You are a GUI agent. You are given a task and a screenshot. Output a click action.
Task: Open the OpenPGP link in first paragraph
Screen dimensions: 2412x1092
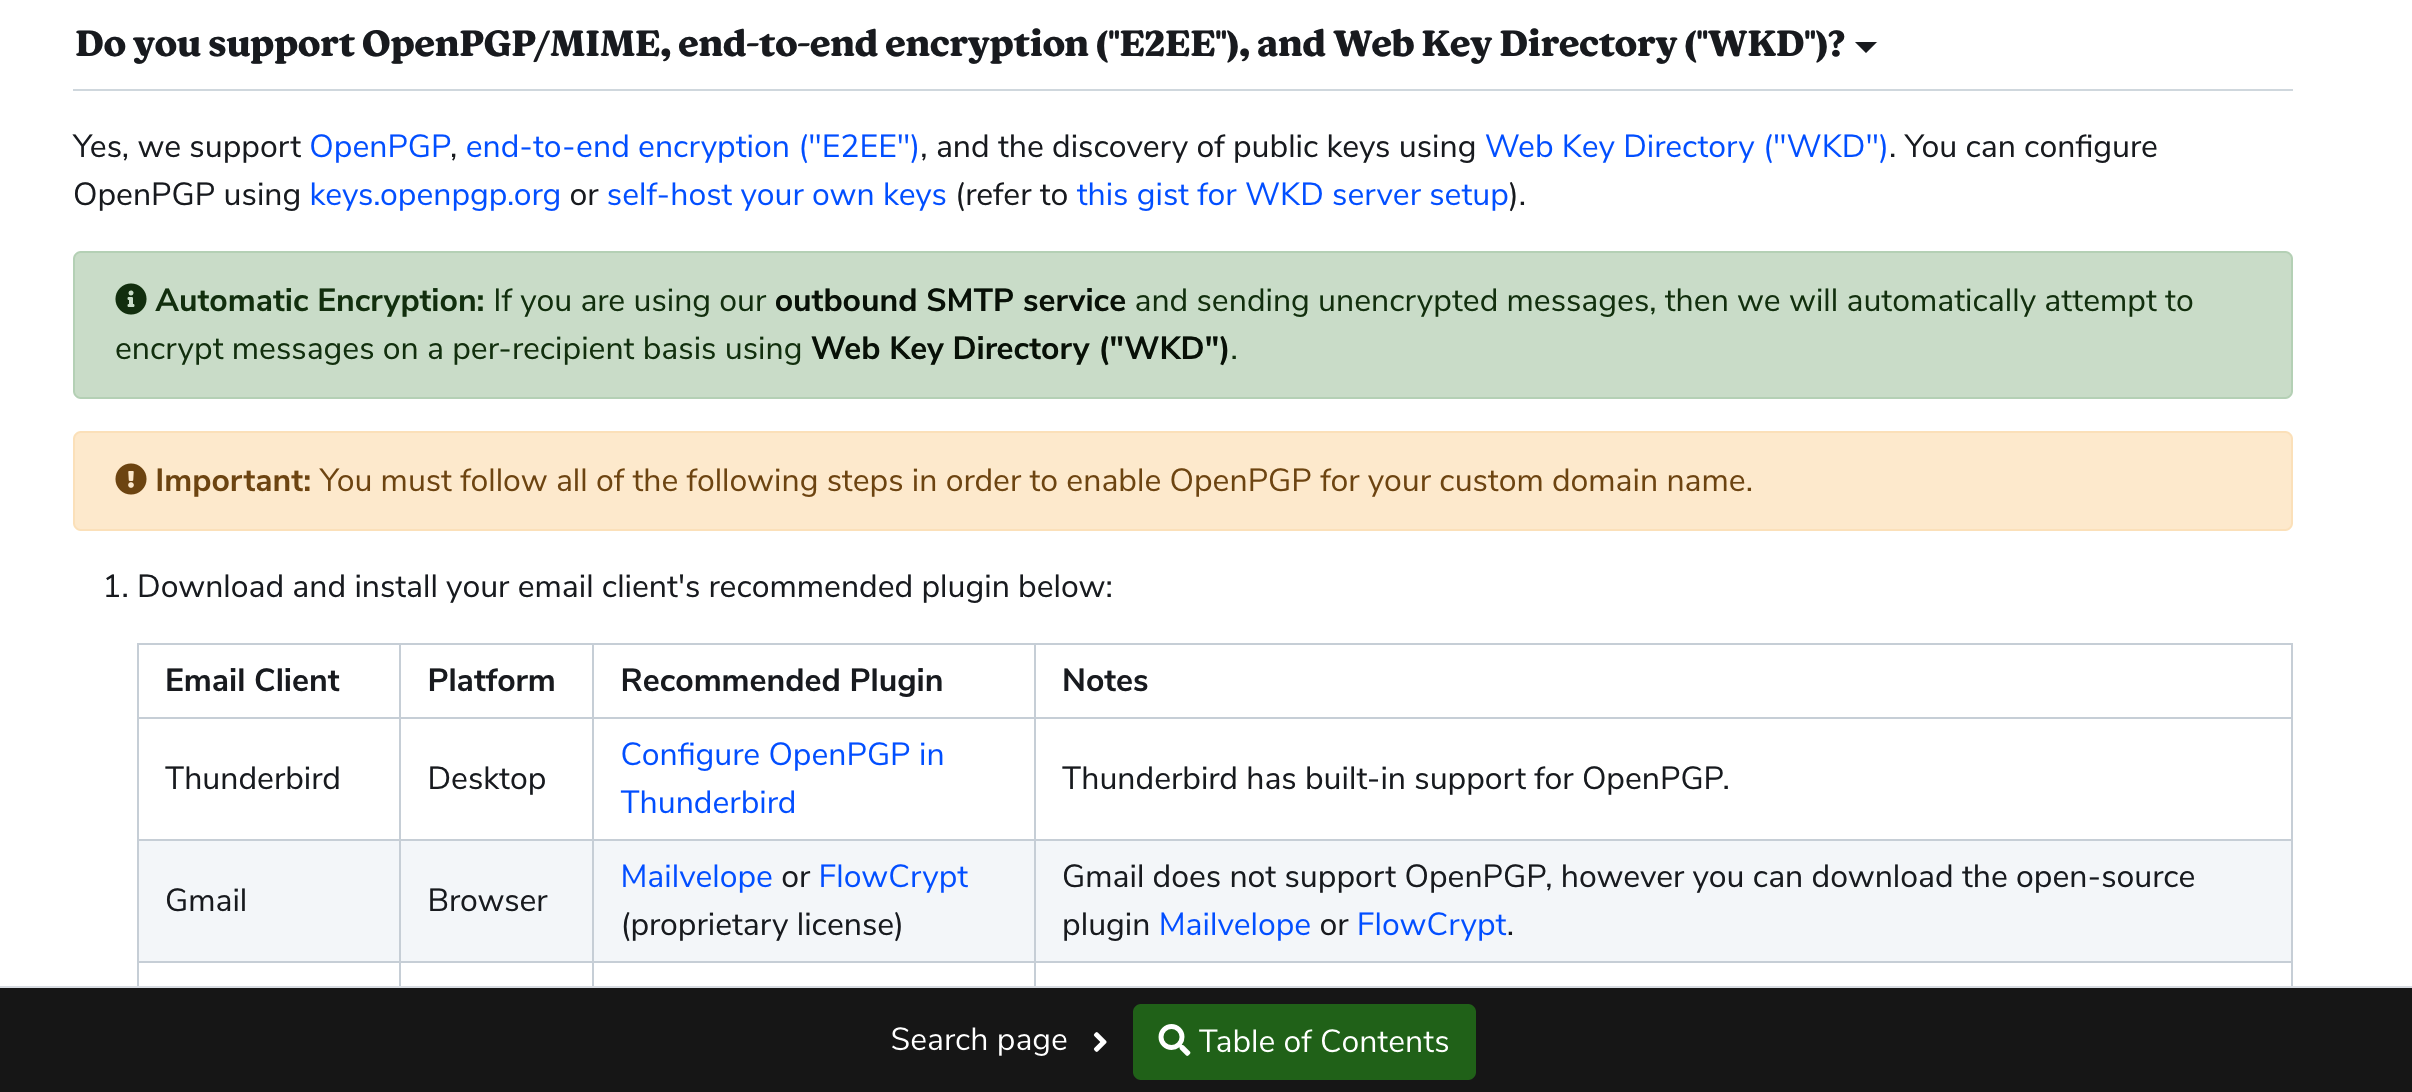(x=380, y=146)
